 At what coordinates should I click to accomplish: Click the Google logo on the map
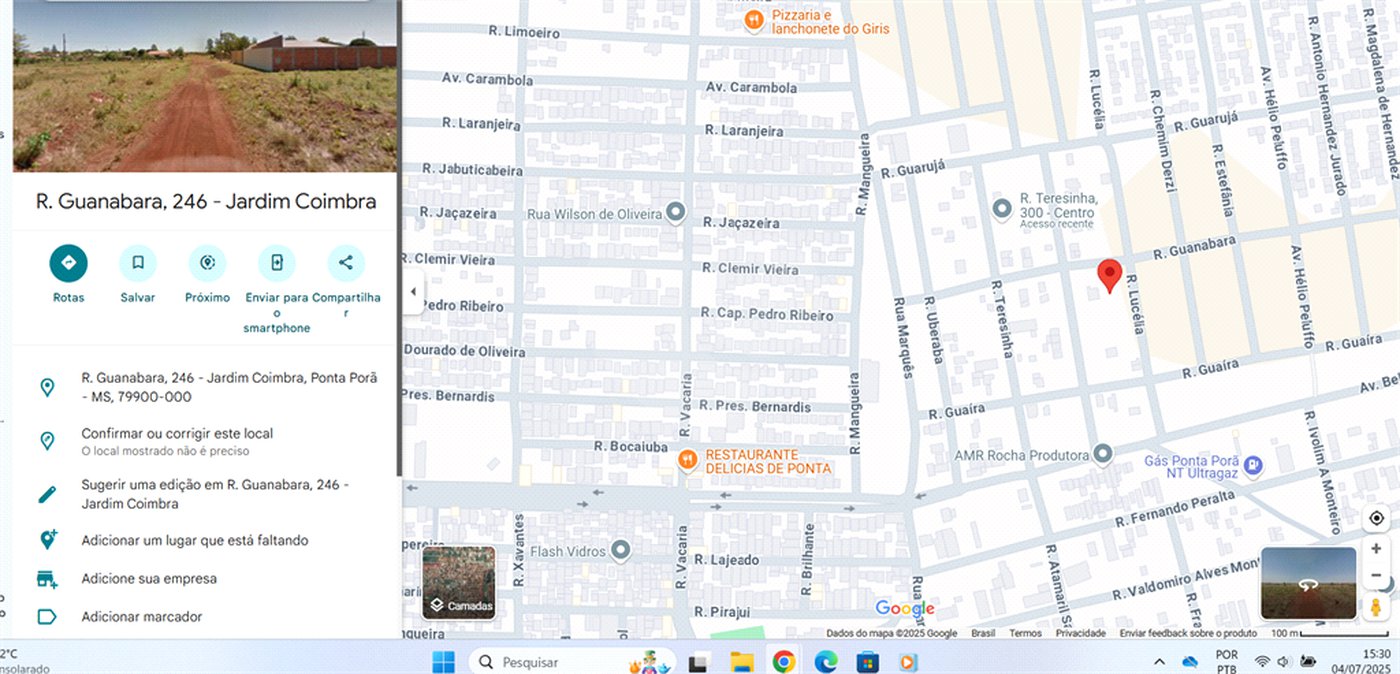click(x=905, y=609)
